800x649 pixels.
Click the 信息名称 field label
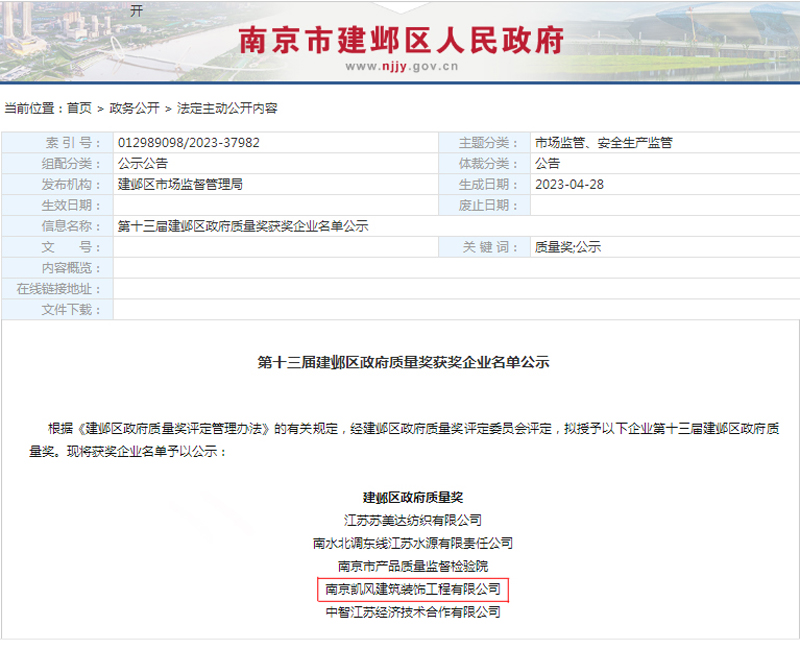pos(71,226)
